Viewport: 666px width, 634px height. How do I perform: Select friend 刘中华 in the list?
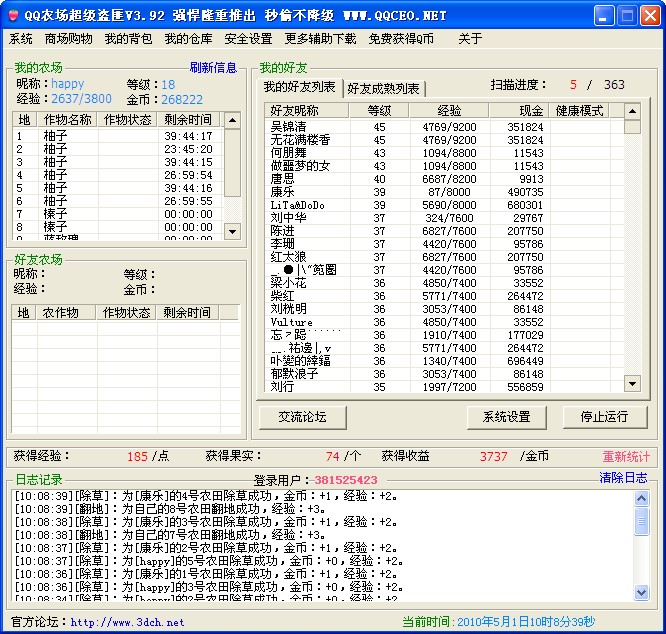coord(444,218)
